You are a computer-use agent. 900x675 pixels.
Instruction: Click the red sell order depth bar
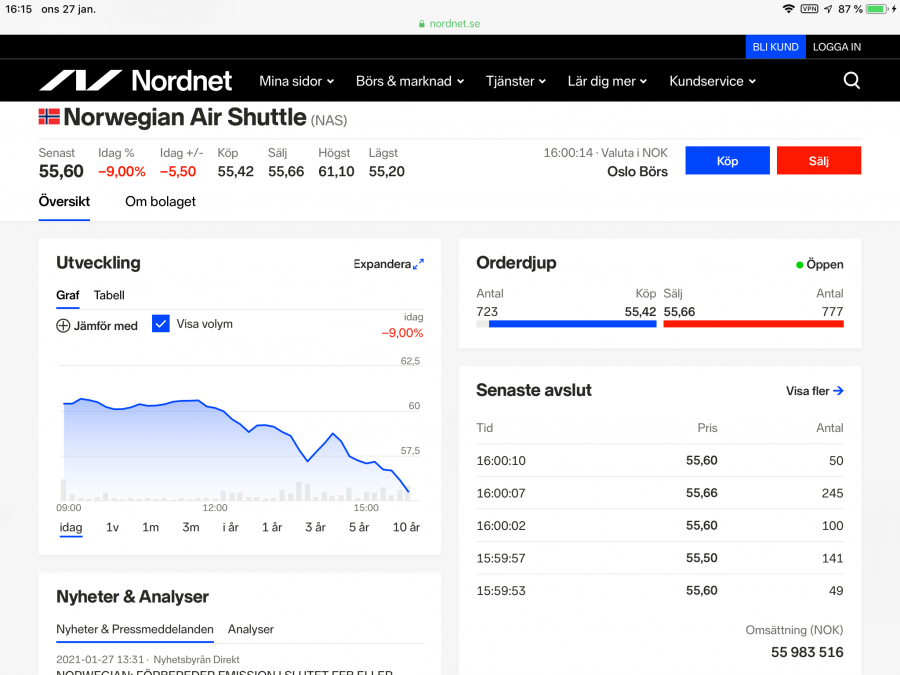tap(753, 324)
